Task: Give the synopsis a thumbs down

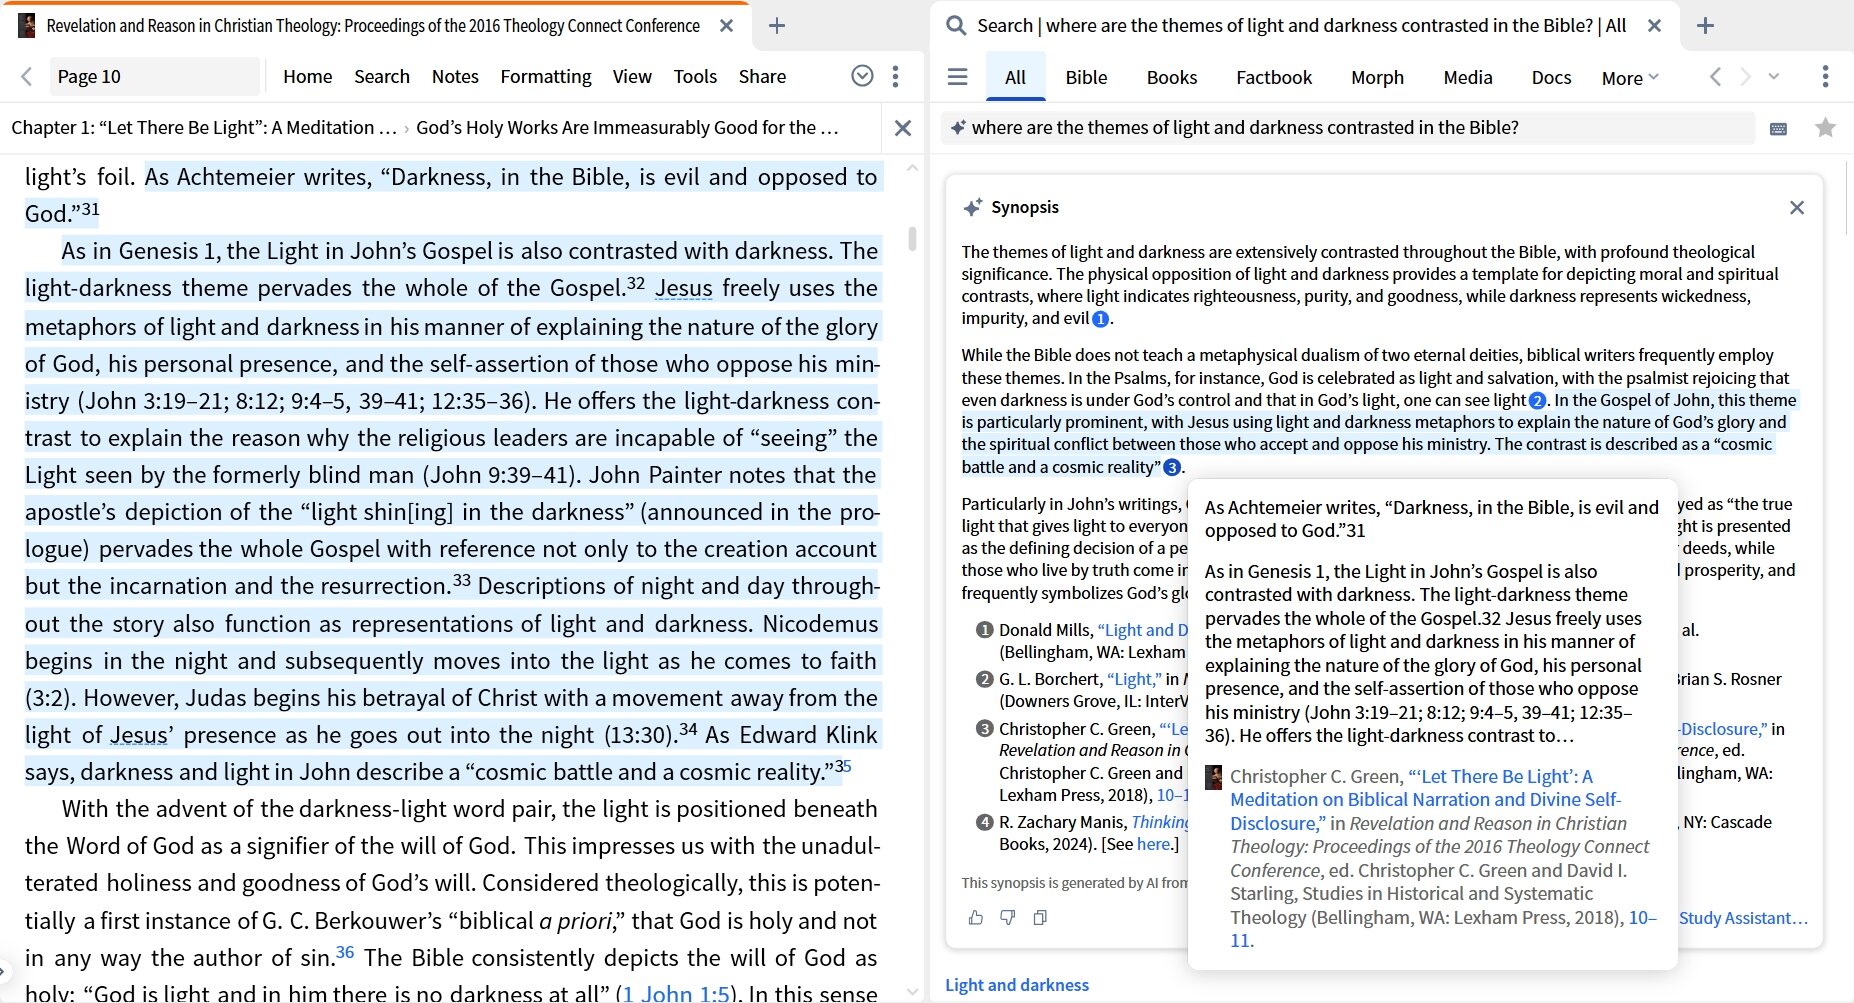Action: coord(1008,917)
